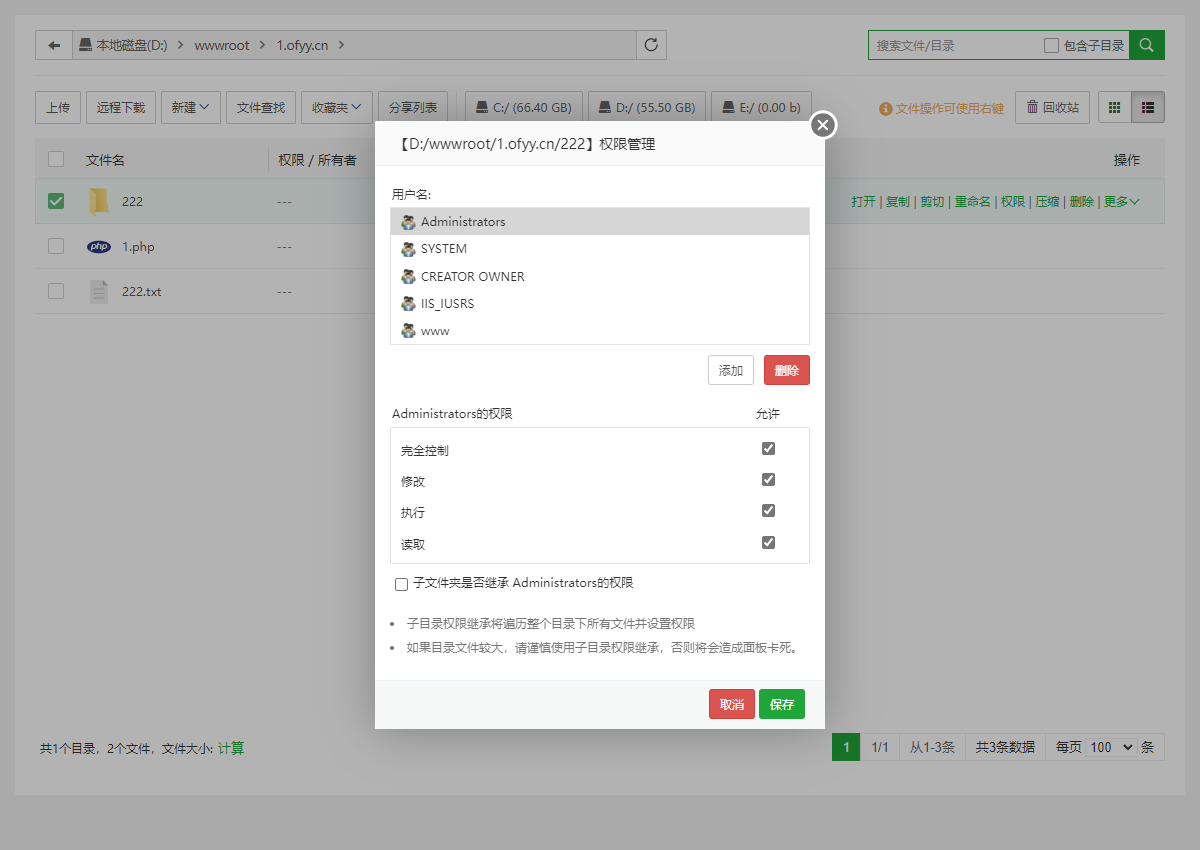
Task: Open the per-page count dropdown showing 100
Action: pyautogui.click(x=1111, y=747)
